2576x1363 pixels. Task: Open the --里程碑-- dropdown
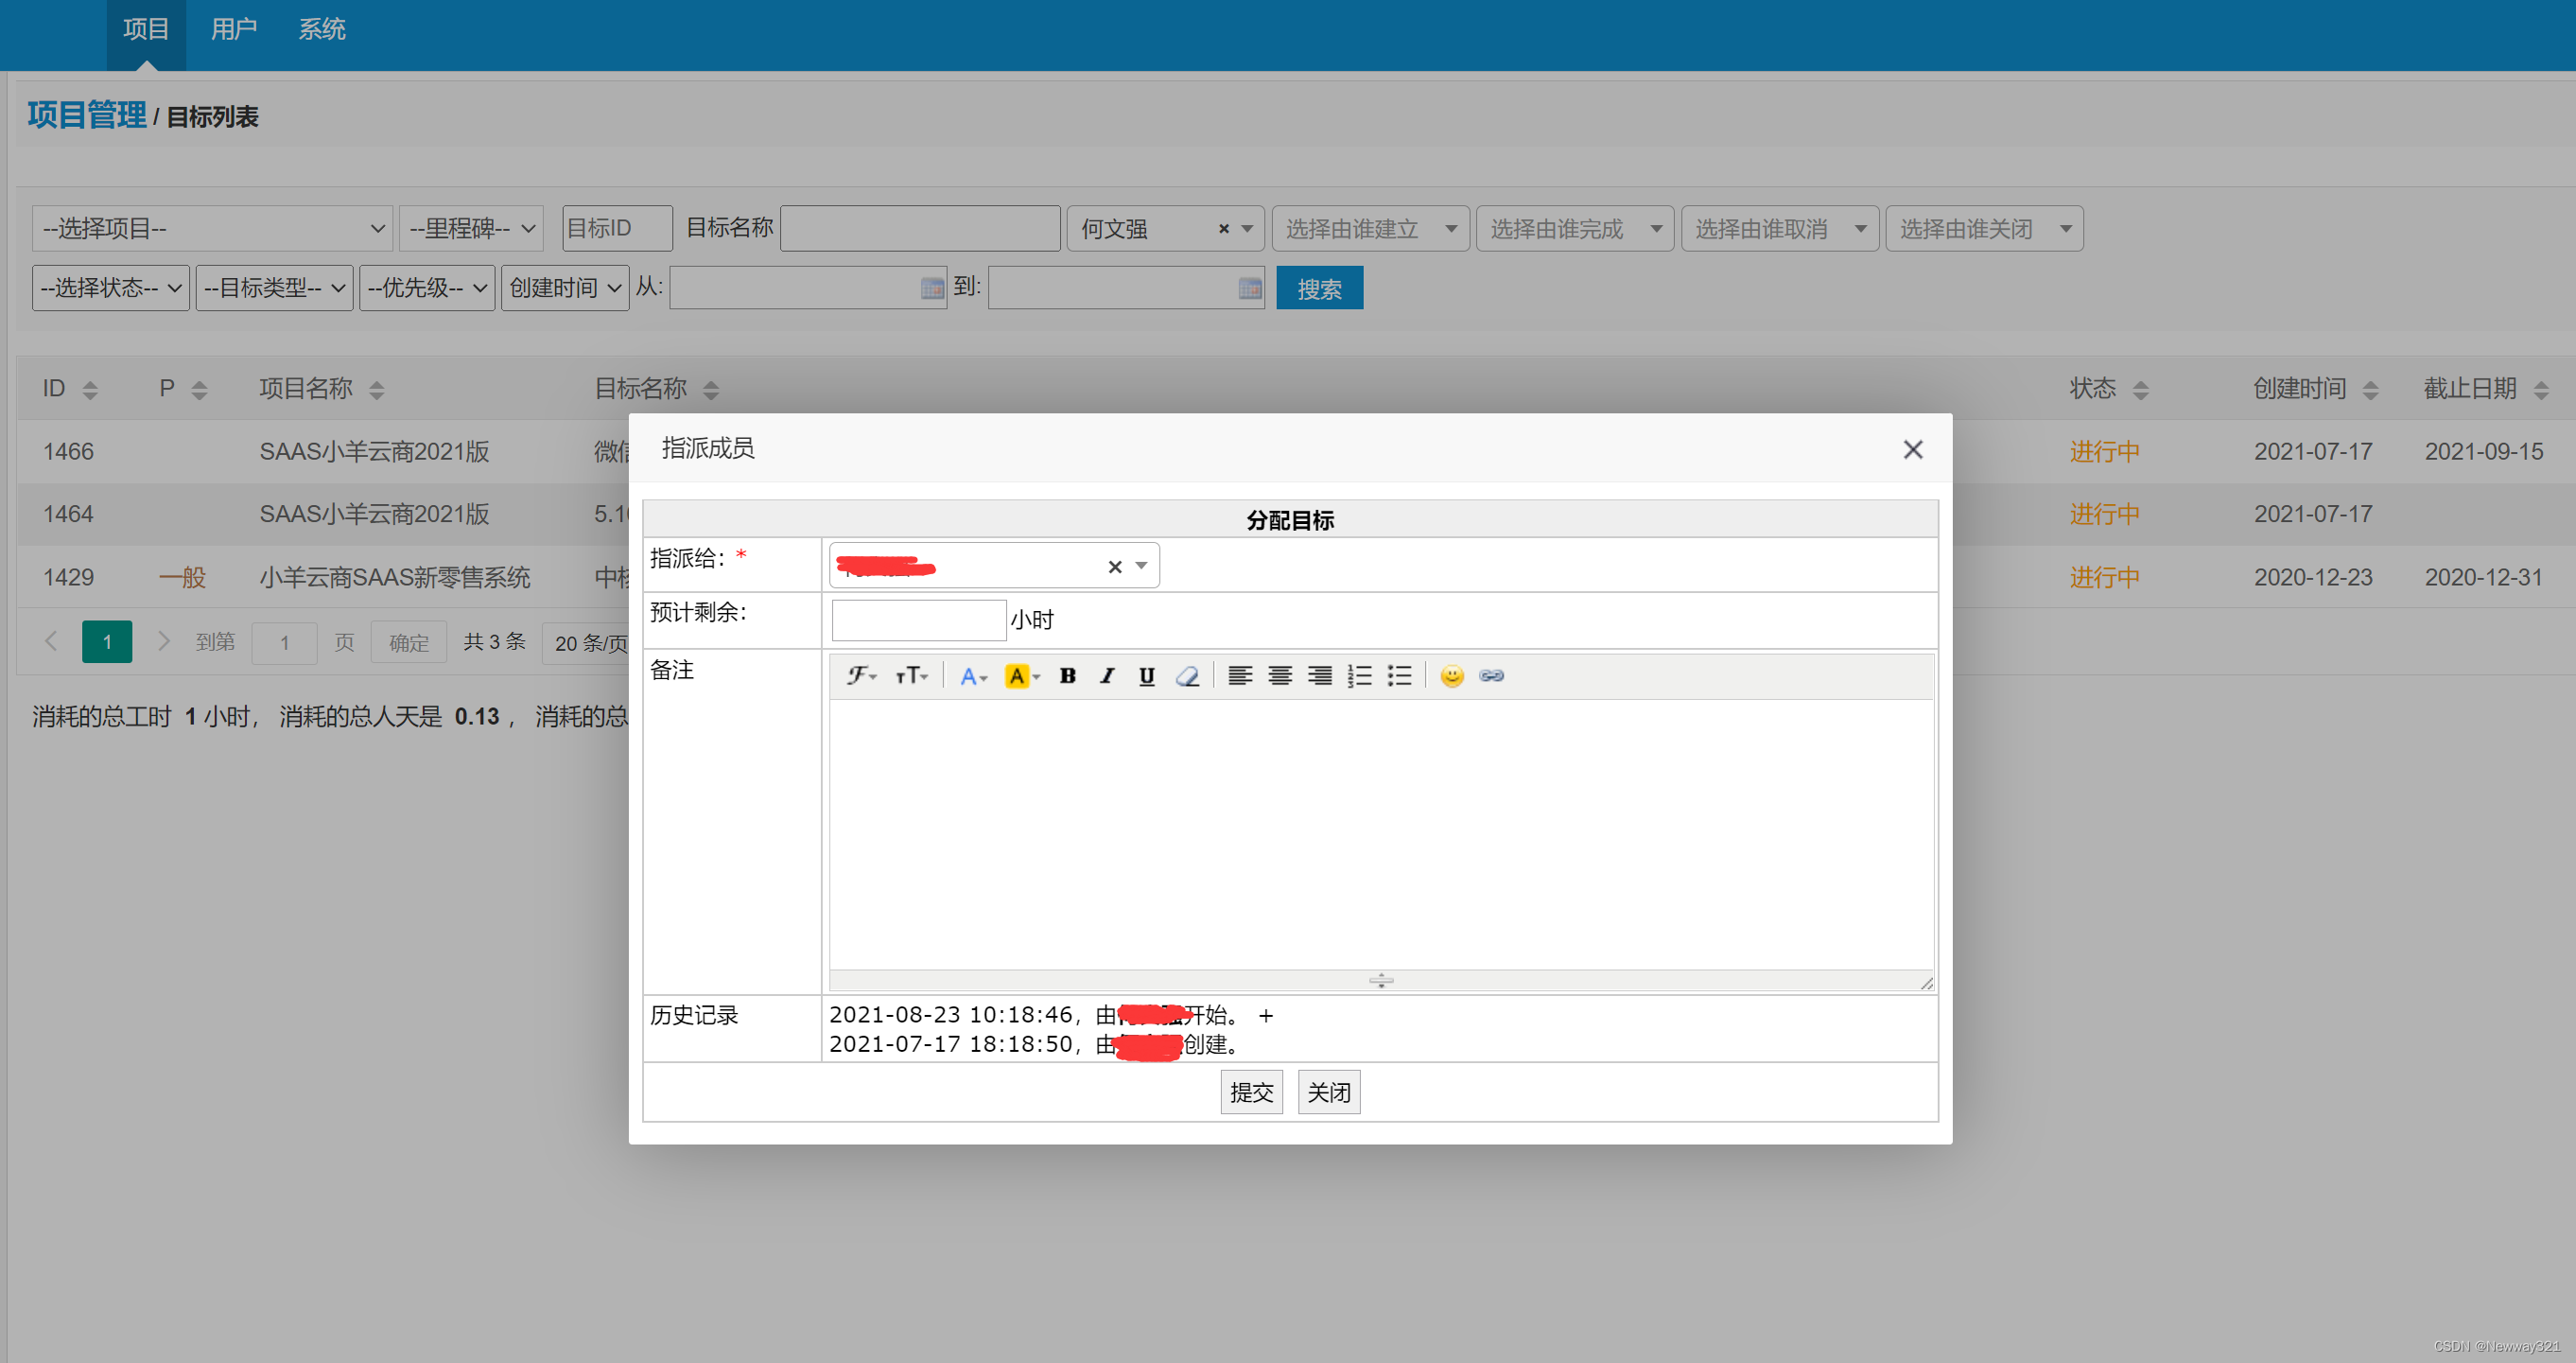point(470,229)
